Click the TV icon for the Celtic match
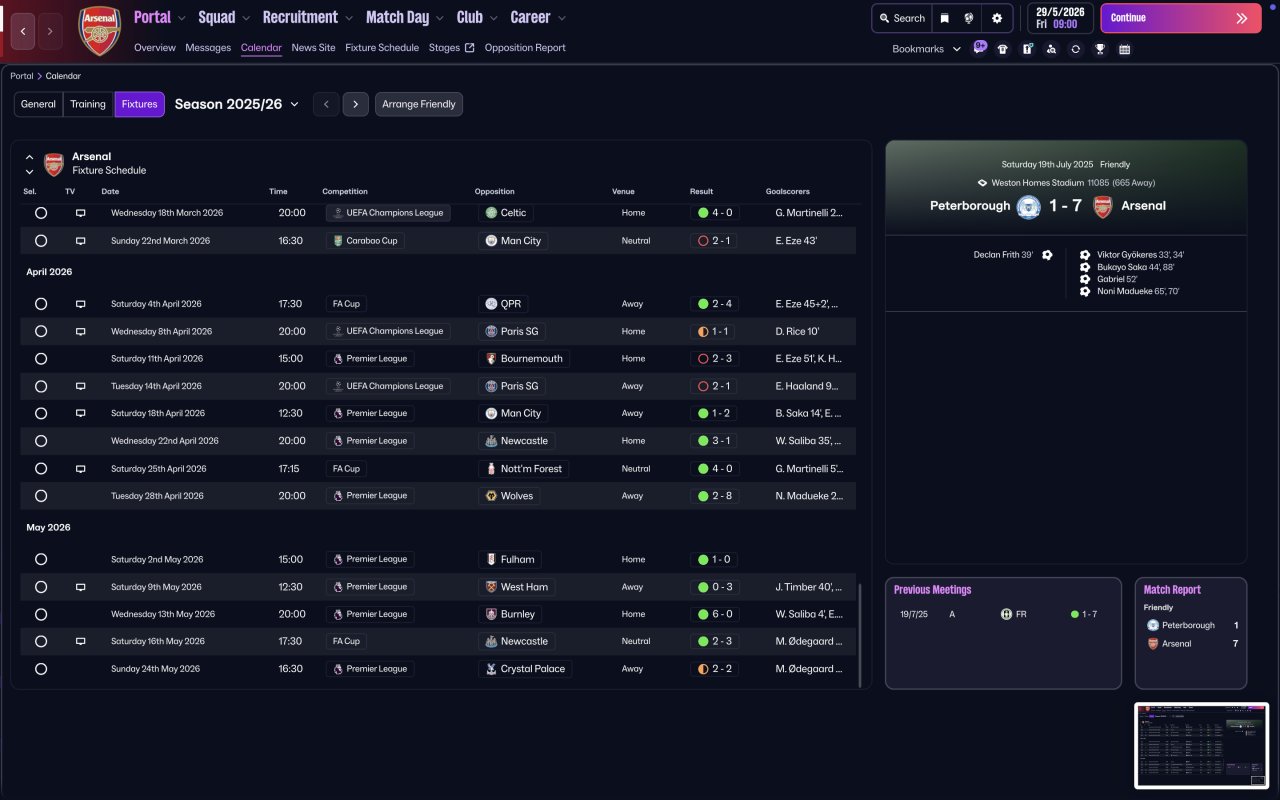1280x800 pixels. 81,213
